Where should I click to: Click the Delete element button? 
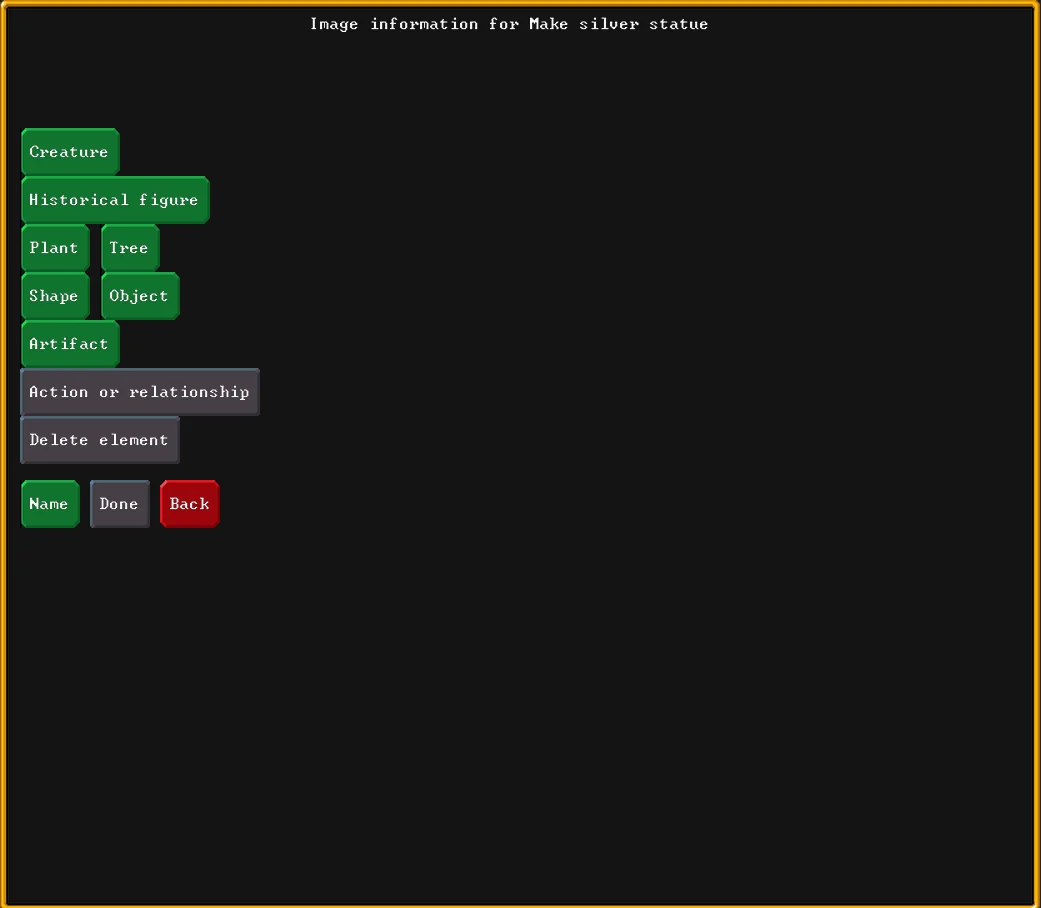point(100,439)
